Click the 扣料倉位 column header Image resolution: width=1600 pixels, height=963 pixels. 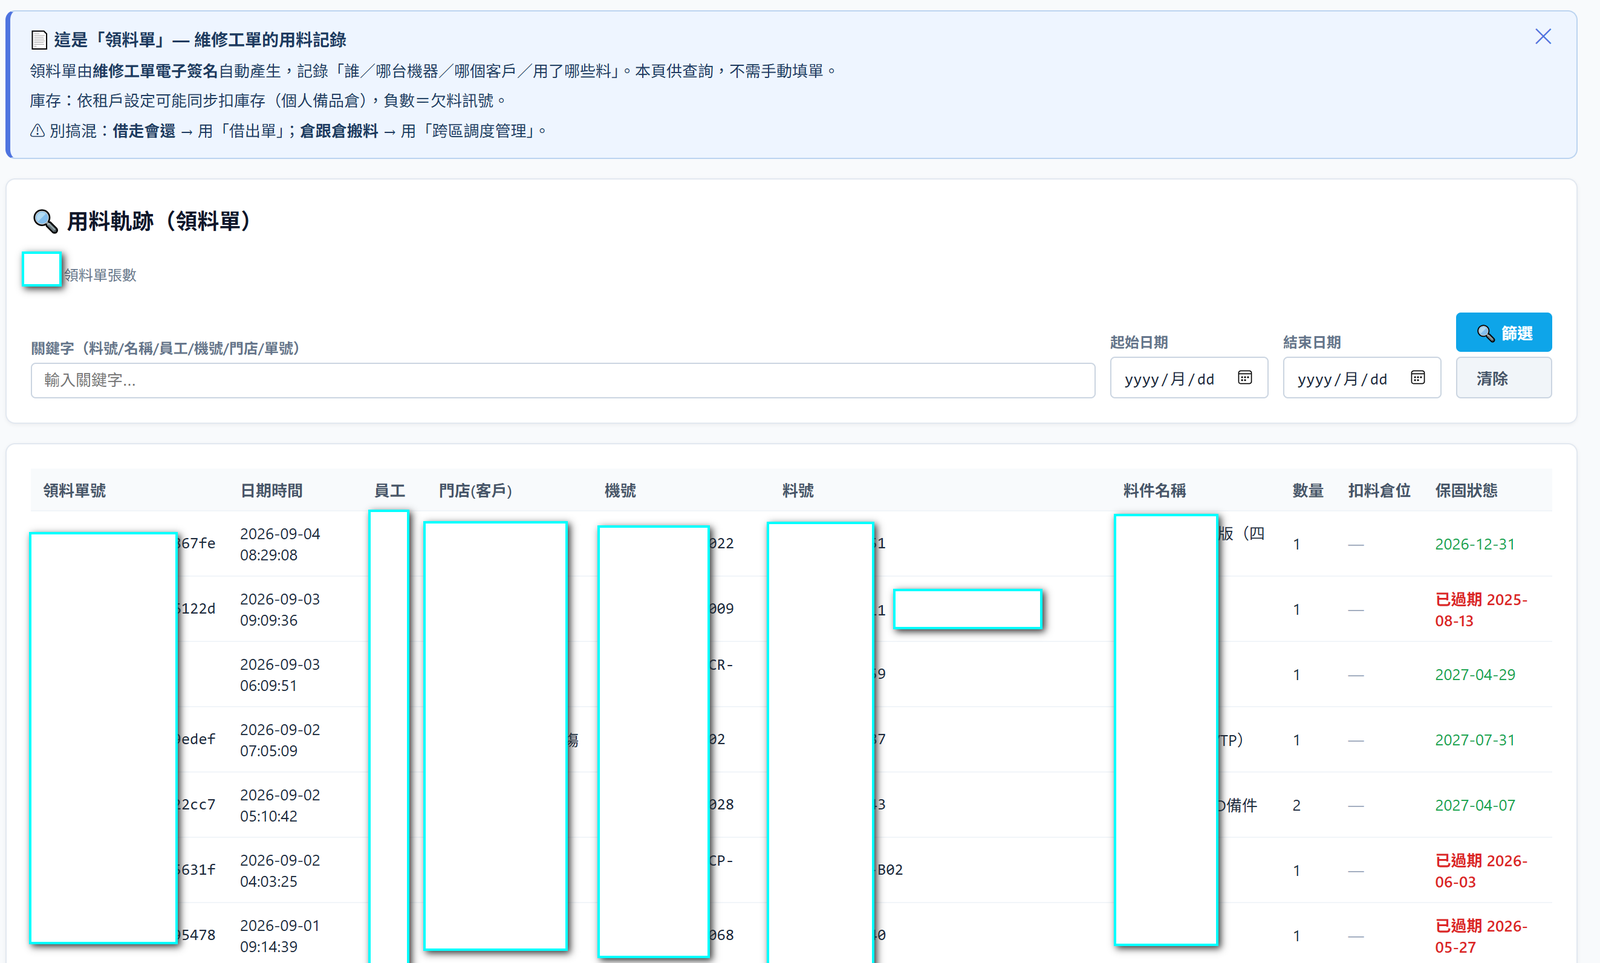click(1379, 491)
